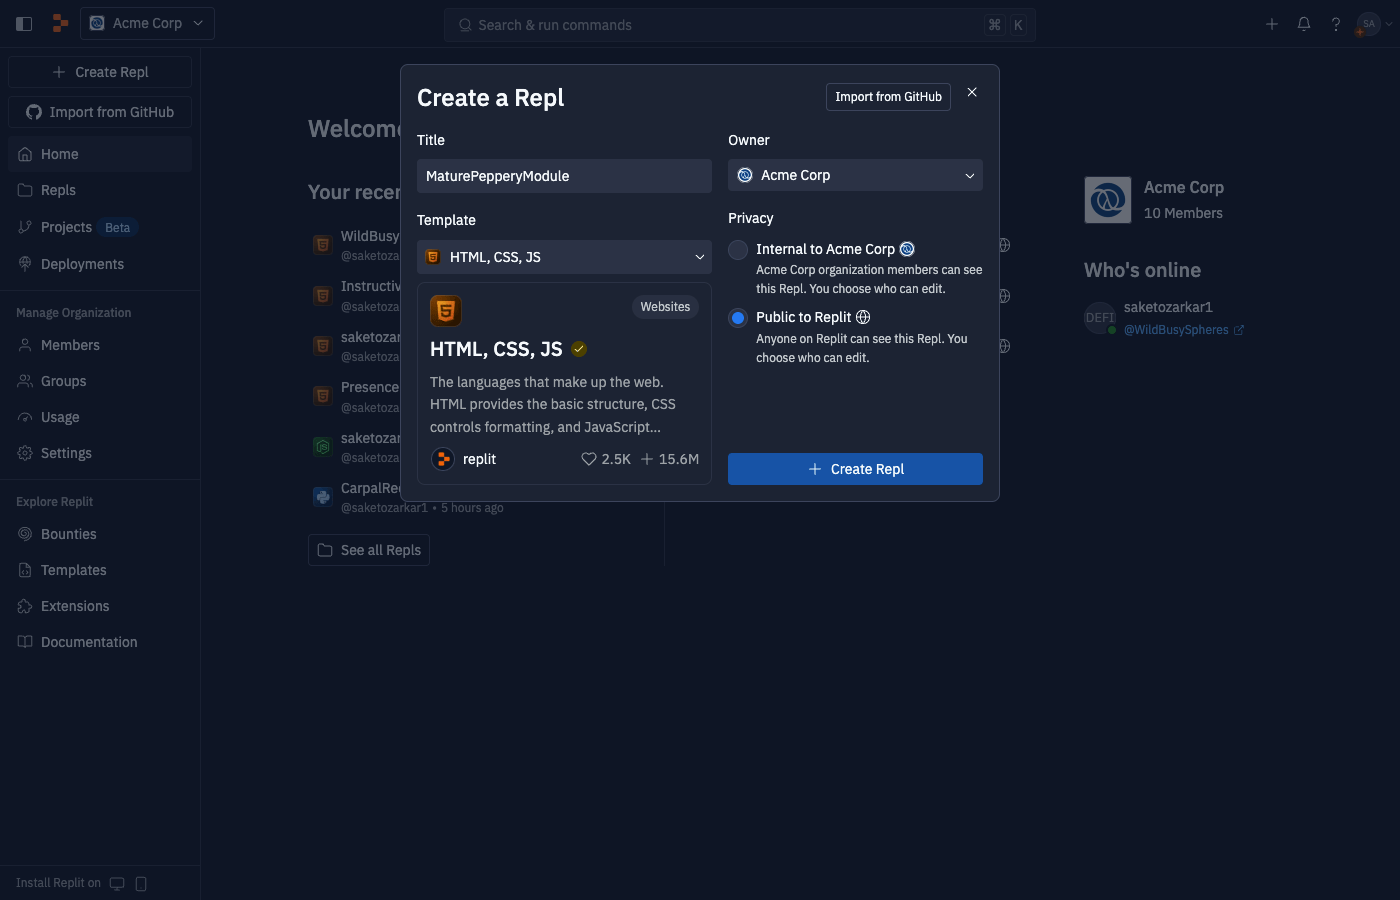
Task: Click the heart likes icon
Action: [589, 459]
